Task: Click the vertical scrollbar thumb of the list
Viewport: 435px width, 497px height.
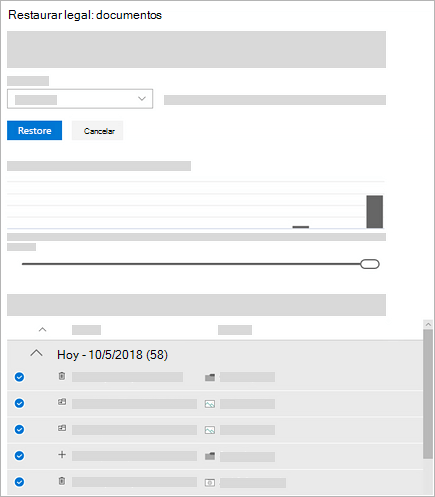Action: (x=428, y=394)
